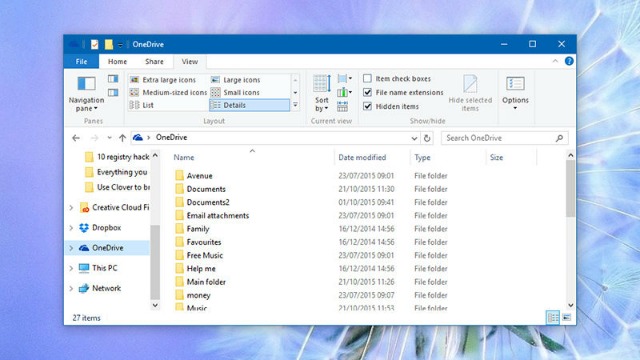Viewport: 640px width, 360px height.
Task: Select Medium-sized icons layout
Action: (x=168, y=93)
